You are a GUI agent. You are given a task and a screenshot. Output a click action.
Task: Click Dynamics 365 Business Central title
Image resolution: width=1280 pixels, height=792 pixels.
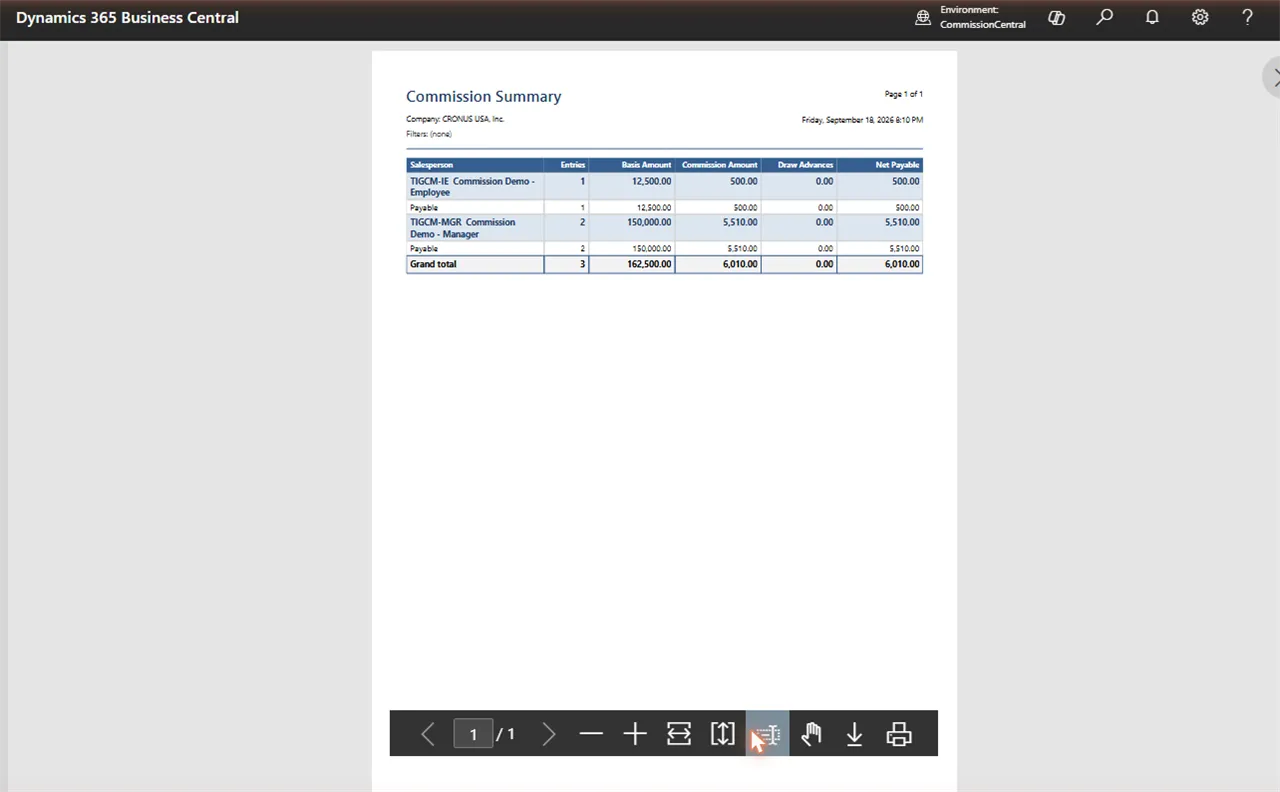coord(127,17)
